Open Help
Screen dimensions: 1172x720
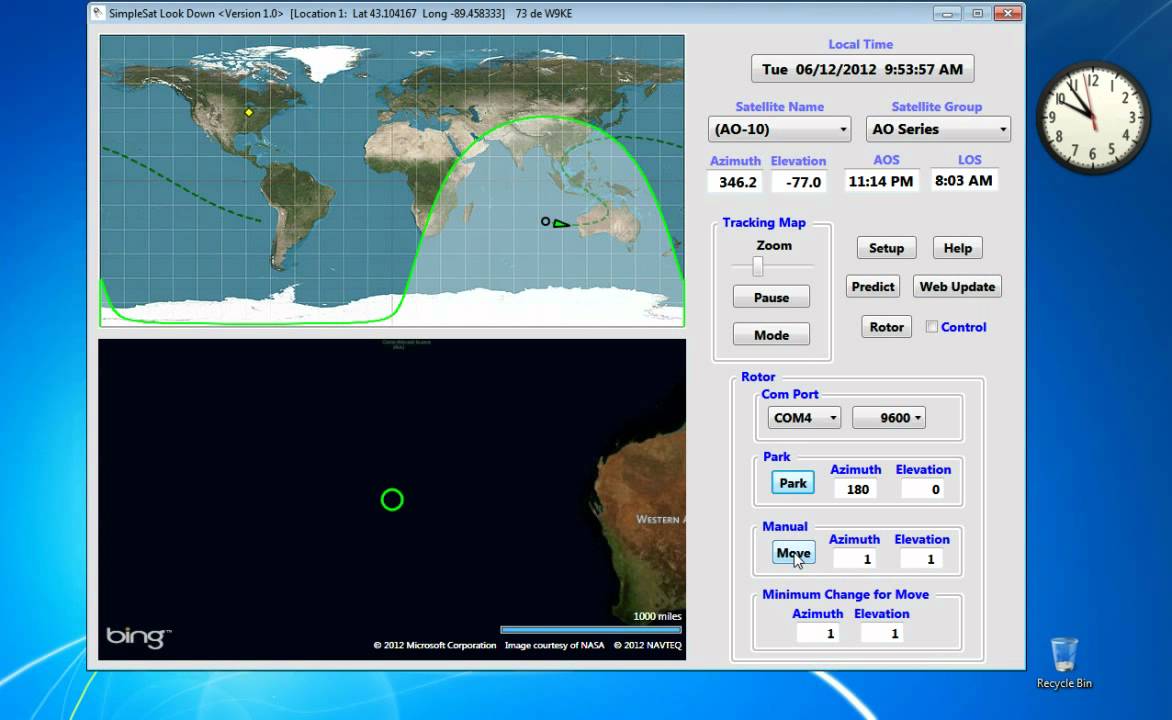957,248
